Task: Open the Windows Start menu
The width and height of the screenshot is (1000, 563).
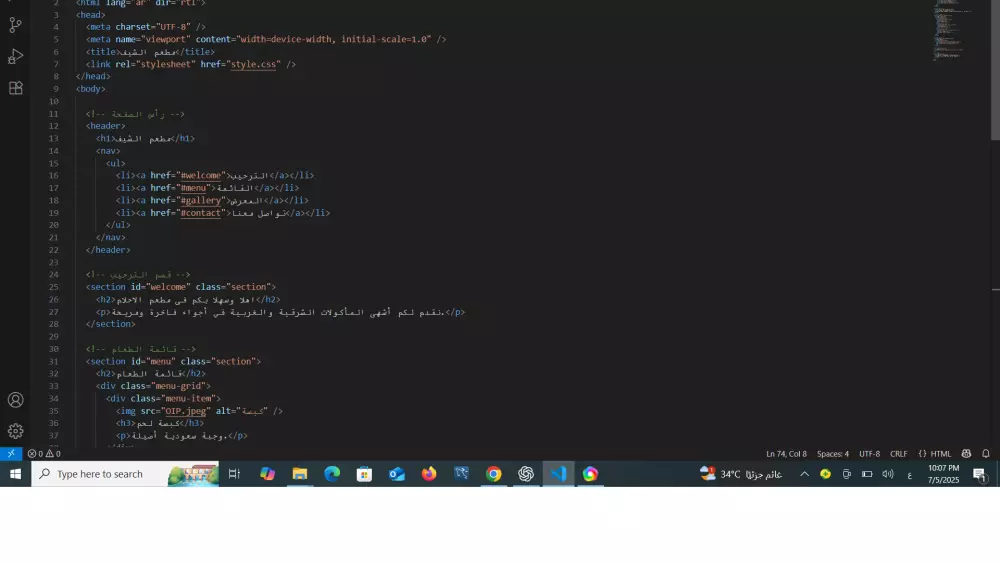Action: coord(15,474)
